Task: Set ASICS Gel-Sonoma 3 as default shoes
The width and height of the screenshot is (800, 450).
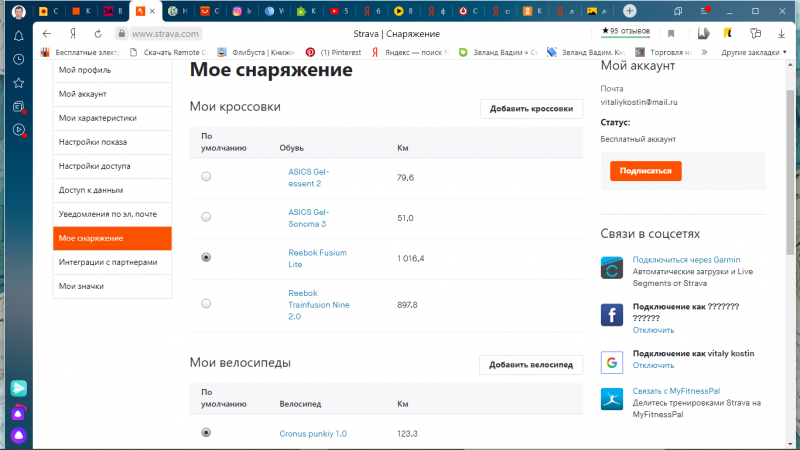Action: pos(206,217)
